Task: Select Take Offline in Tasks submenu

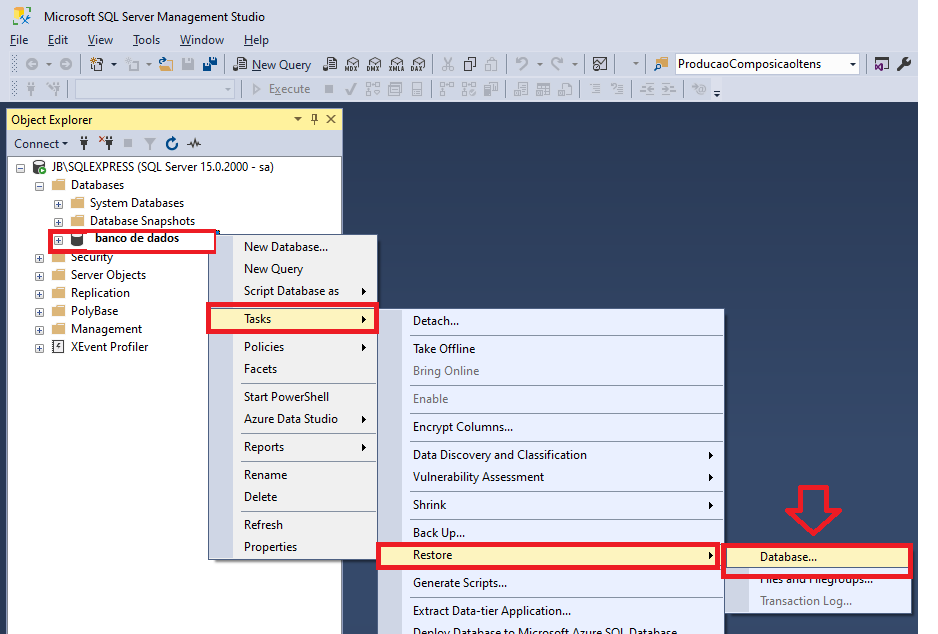Action: (551, 349)
